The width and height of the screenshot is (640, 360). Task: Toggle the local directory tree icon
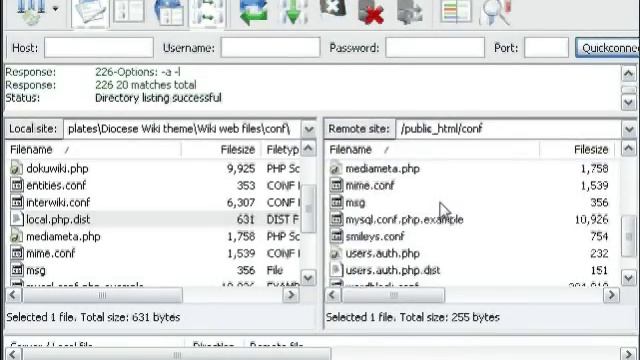tap(129, 11)
